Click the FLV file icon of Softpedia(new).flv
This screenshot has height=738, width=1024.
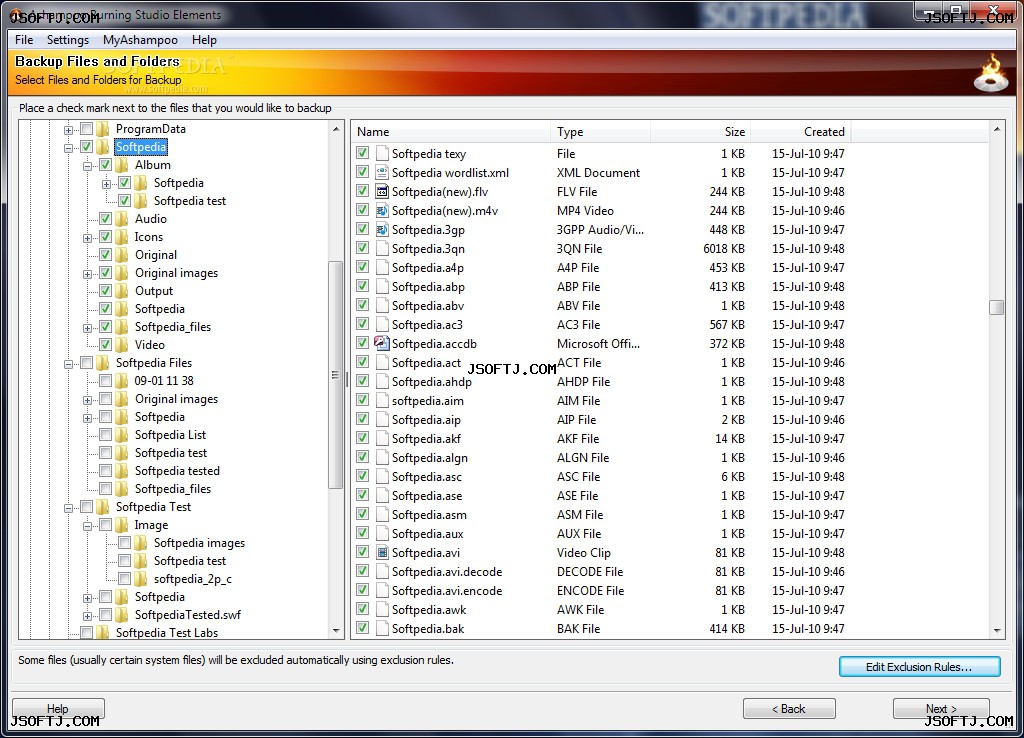382,191
